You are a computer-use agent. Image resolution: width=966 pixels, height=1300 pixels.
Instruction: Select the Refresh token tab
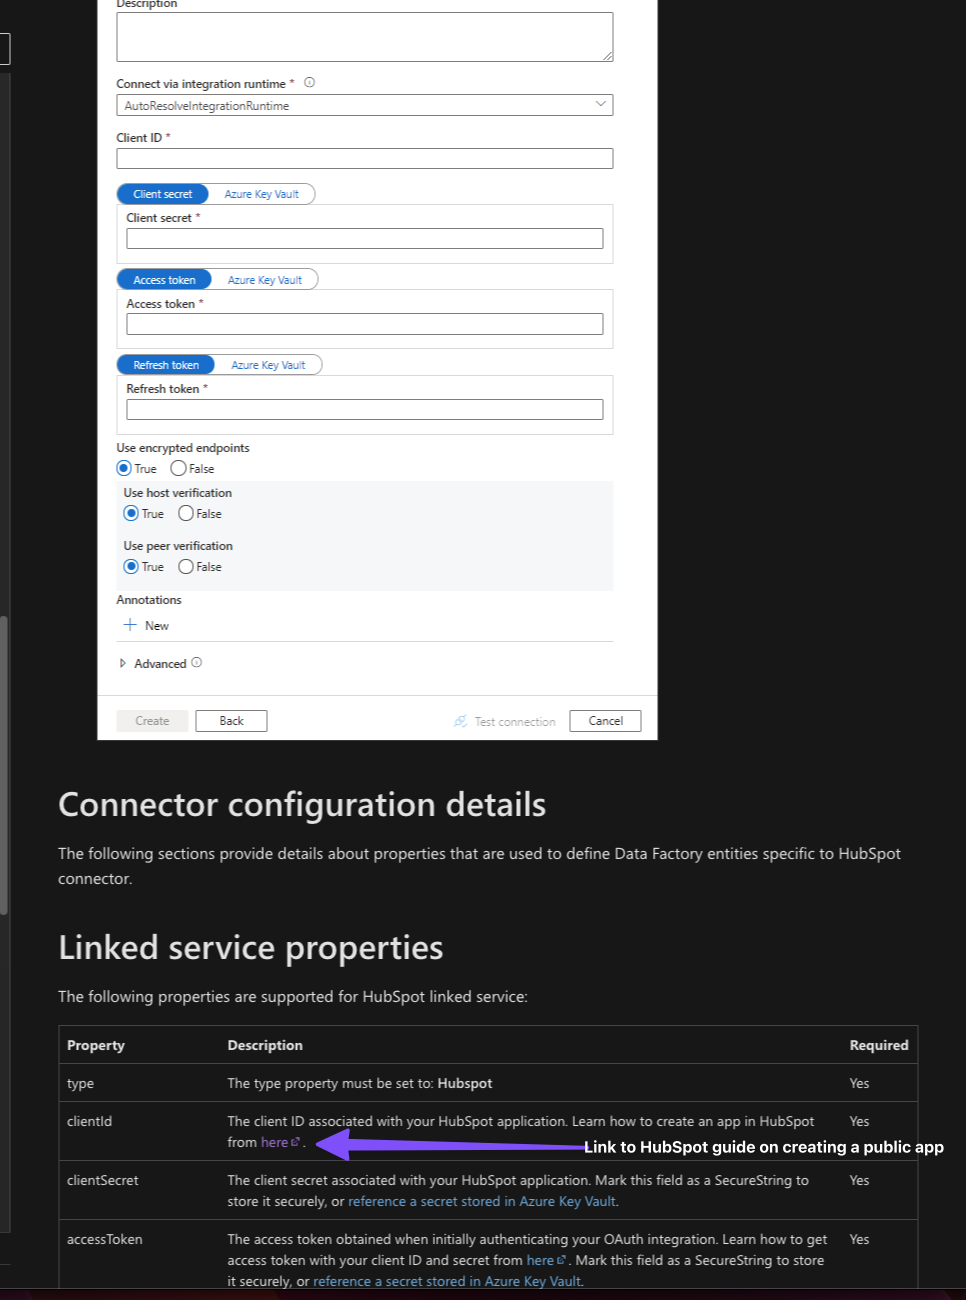click(x=165, y=364)
